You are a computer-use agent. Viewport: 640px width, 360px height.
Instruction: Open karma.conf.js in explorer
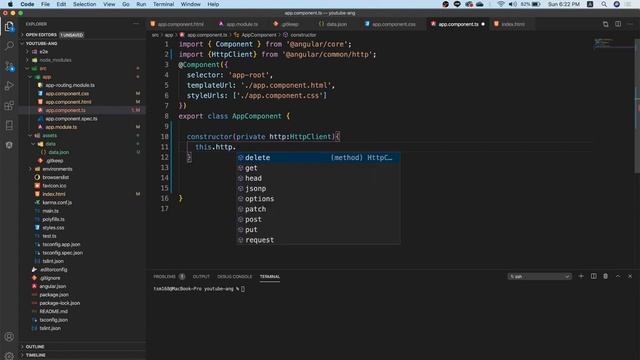(x=57, y=202)
